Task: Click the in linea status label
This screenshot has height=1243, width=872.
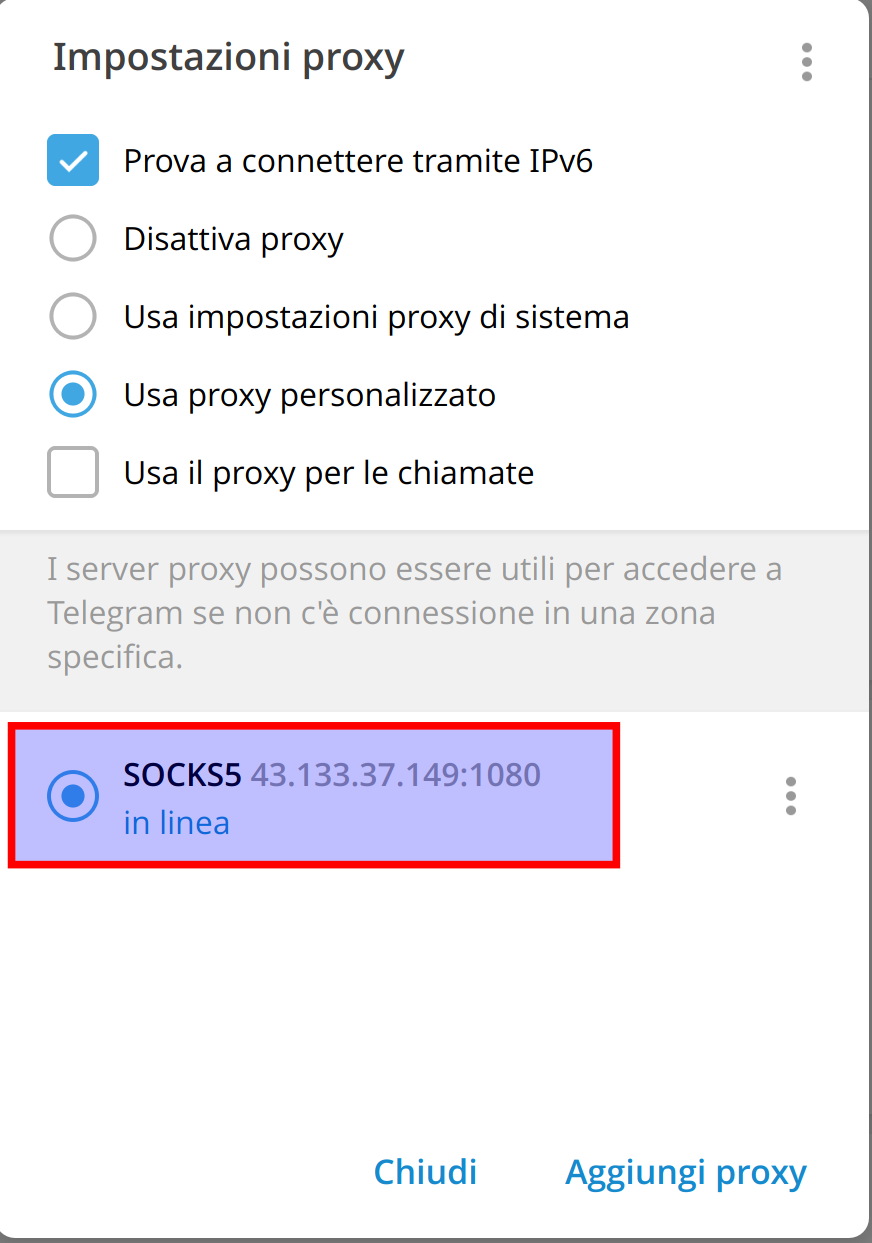Action: click(176, 822)
